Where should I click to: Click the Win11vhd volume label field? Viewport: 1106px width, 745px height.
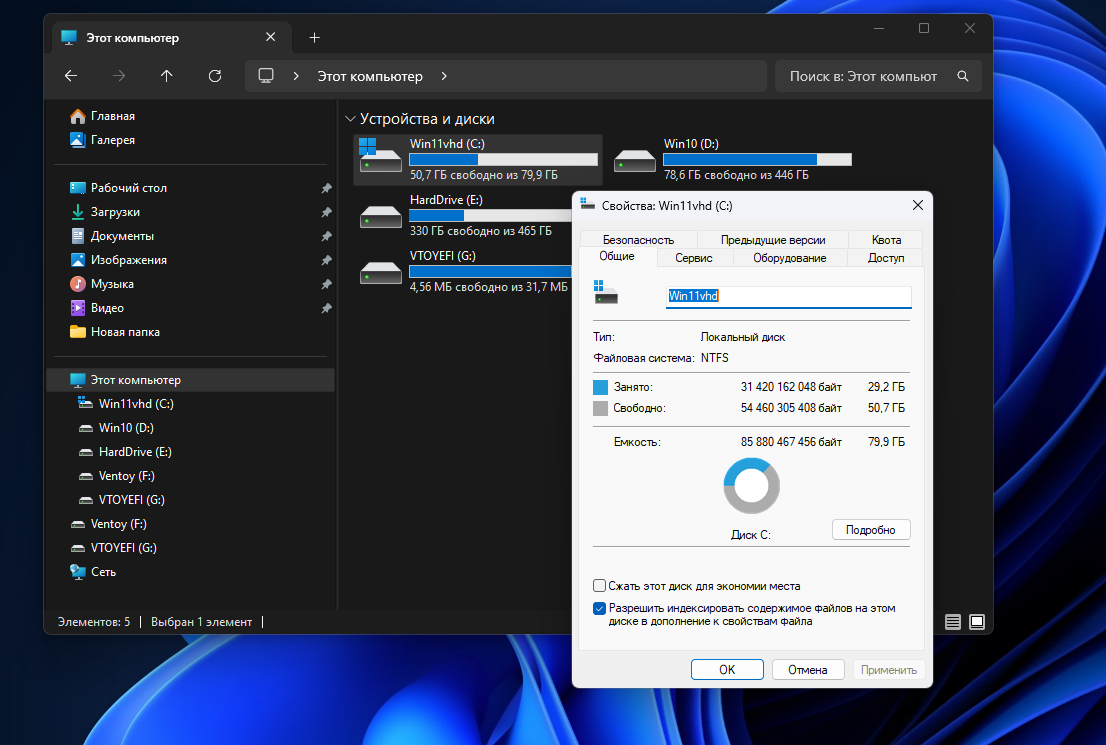pos(789,296)
